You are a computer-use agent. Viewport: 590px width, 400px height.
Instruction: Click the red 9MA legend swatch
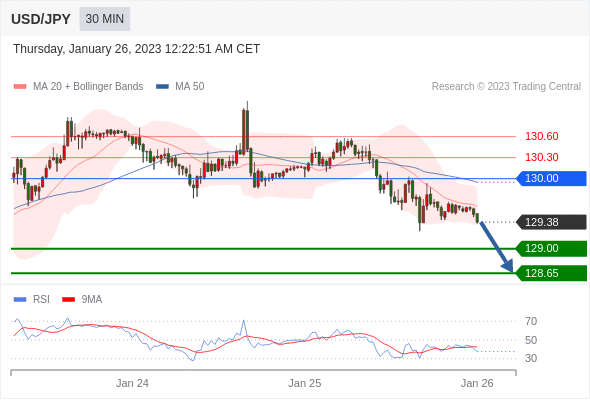(68, 300)
